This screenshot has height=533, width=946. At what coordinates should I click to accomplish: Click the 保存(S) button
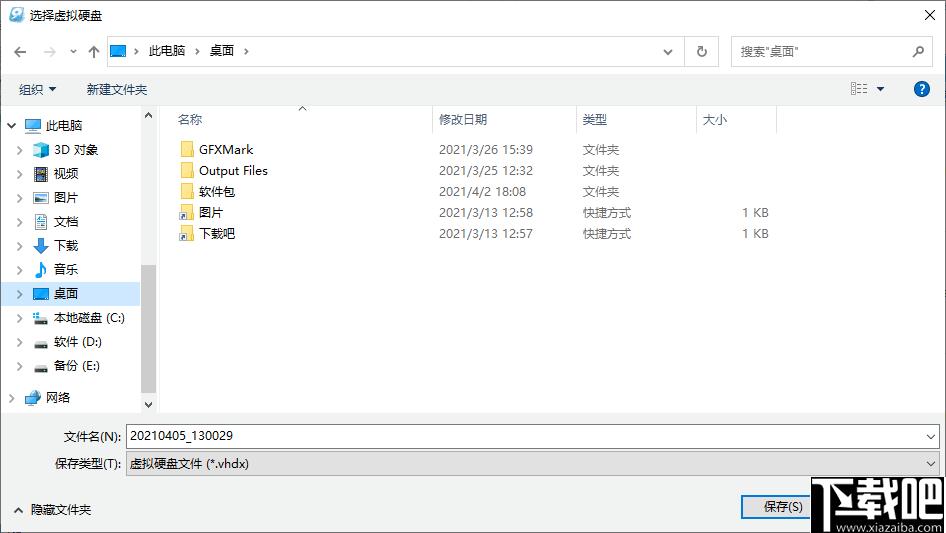[x=776, y=507]
